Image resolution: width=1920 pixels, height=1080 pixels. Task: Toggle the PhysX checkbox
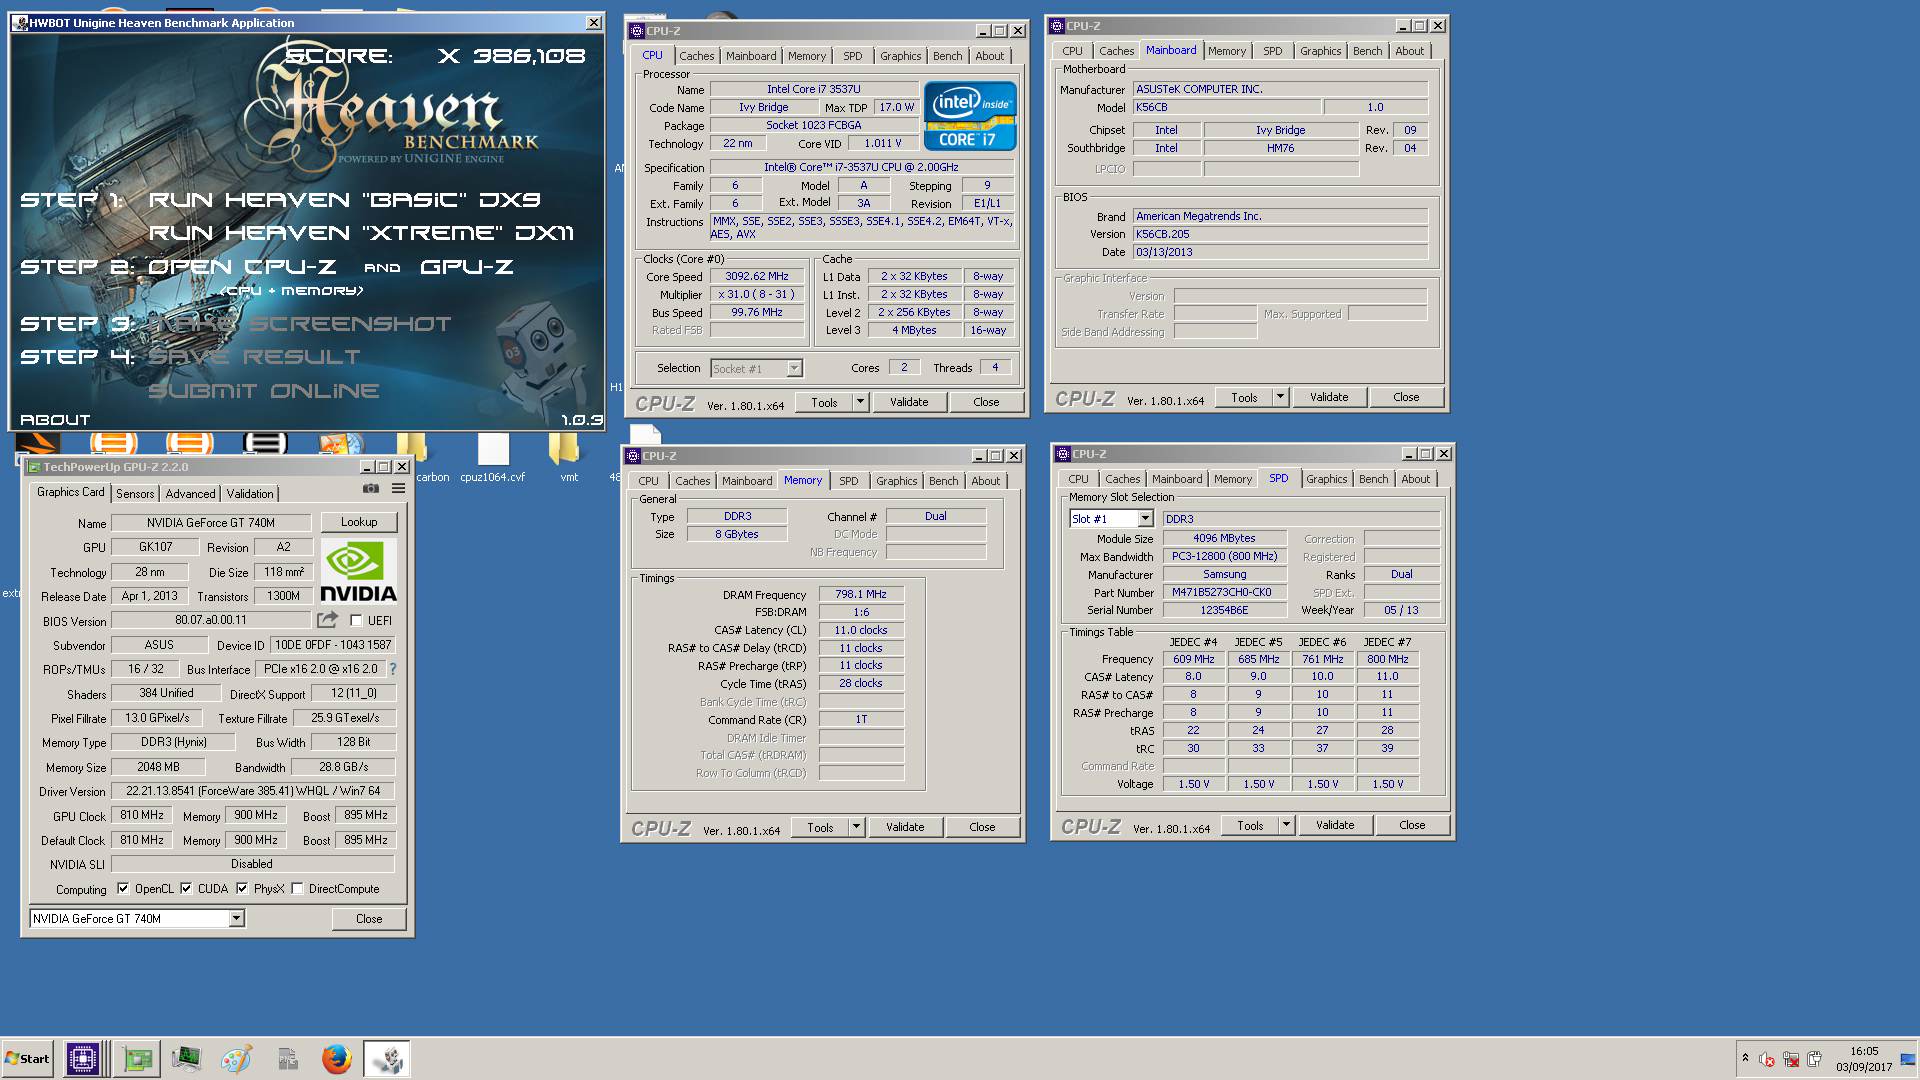tap(242, 888)
